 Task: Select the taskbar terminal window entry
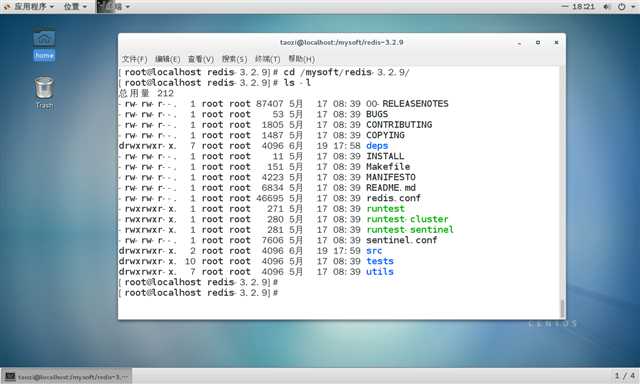click(67, 377)
